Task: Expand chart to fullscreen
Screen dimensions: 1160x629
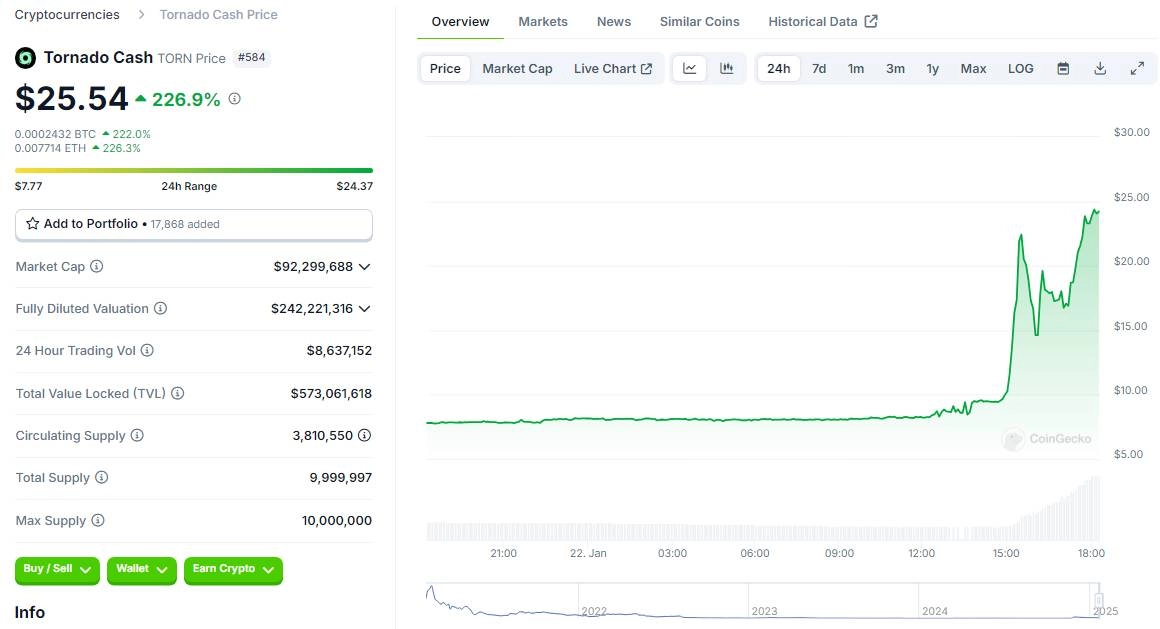Action: click(x=1137, y=69)
